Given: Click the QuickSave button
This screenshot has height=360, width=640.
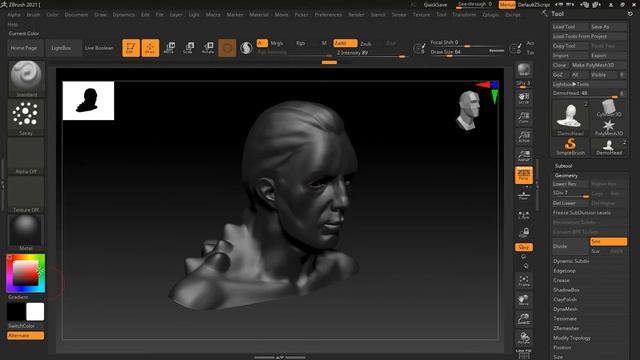Looking at the screenshot, I should click(x=435, y=5).
